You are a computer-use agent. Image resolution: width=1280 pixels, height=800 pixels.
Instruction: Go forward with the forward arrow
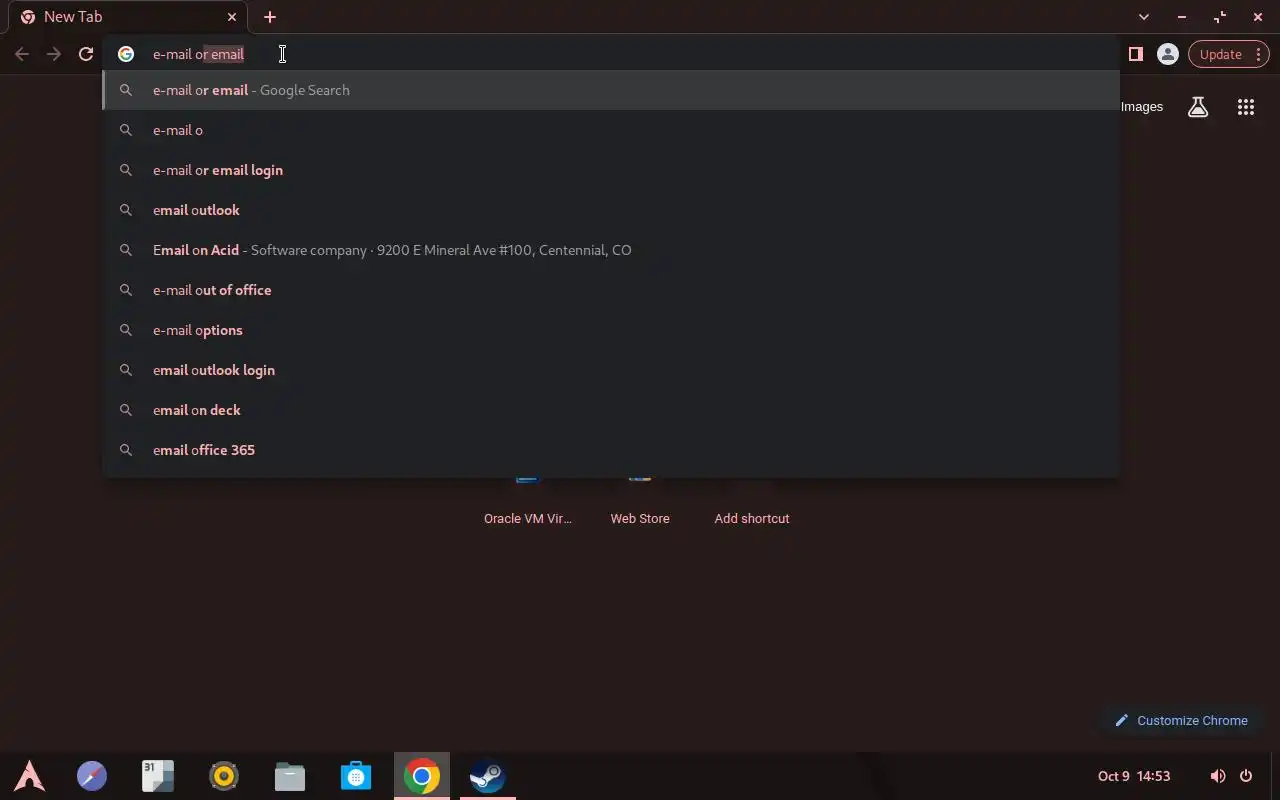click(x=54, y=54)
